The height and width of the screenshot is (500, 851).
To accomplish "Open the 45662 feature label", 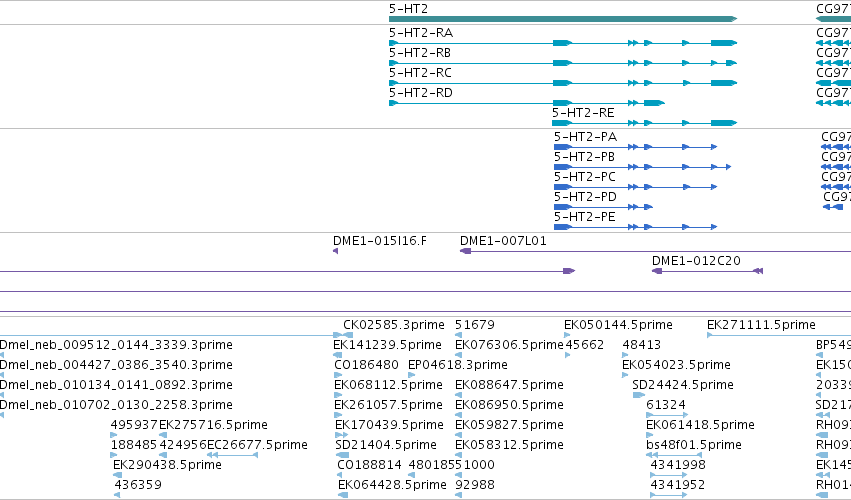I will click(x=585, y=345).
